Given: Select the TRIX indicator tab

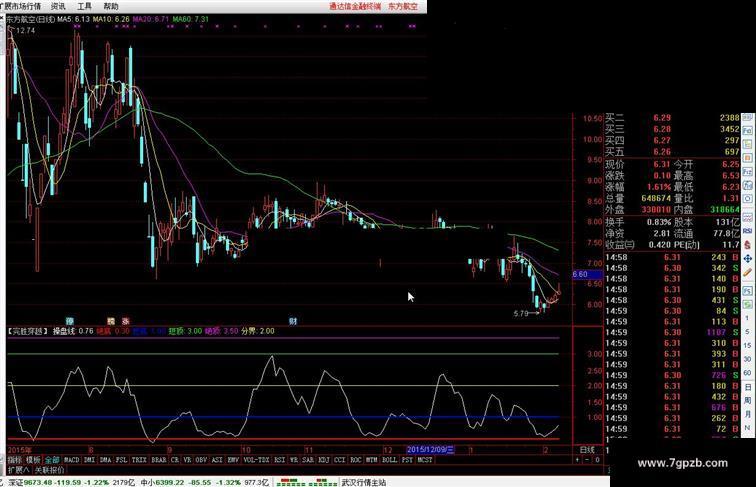Looking at the screenshot, I should pos(139,460).
